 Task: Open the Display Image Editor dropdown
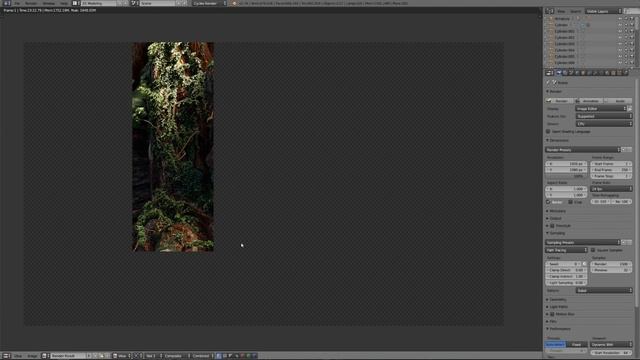coord(601,109)
